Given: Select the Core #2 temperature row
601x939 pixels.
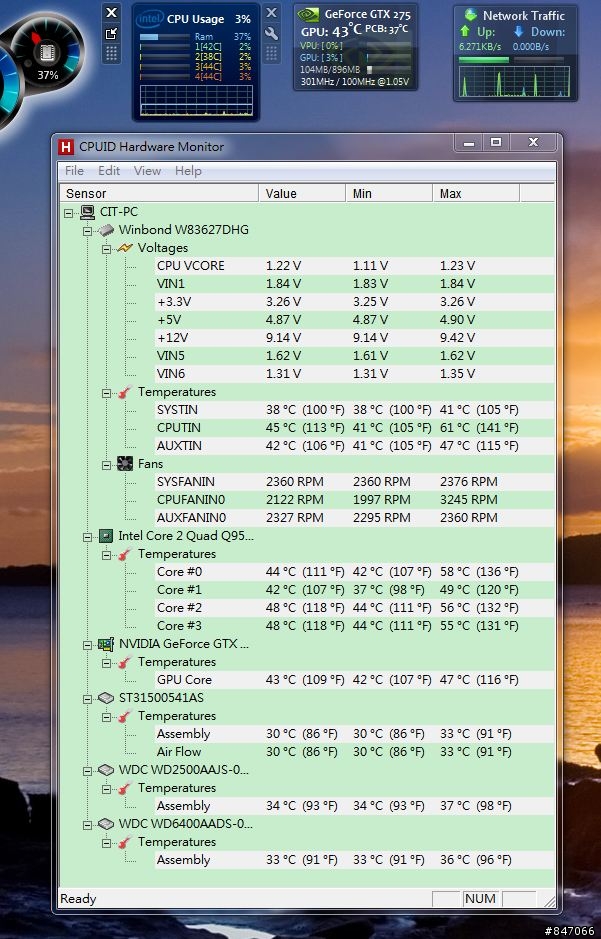Looking at the screenshot, I should [354, 608].
